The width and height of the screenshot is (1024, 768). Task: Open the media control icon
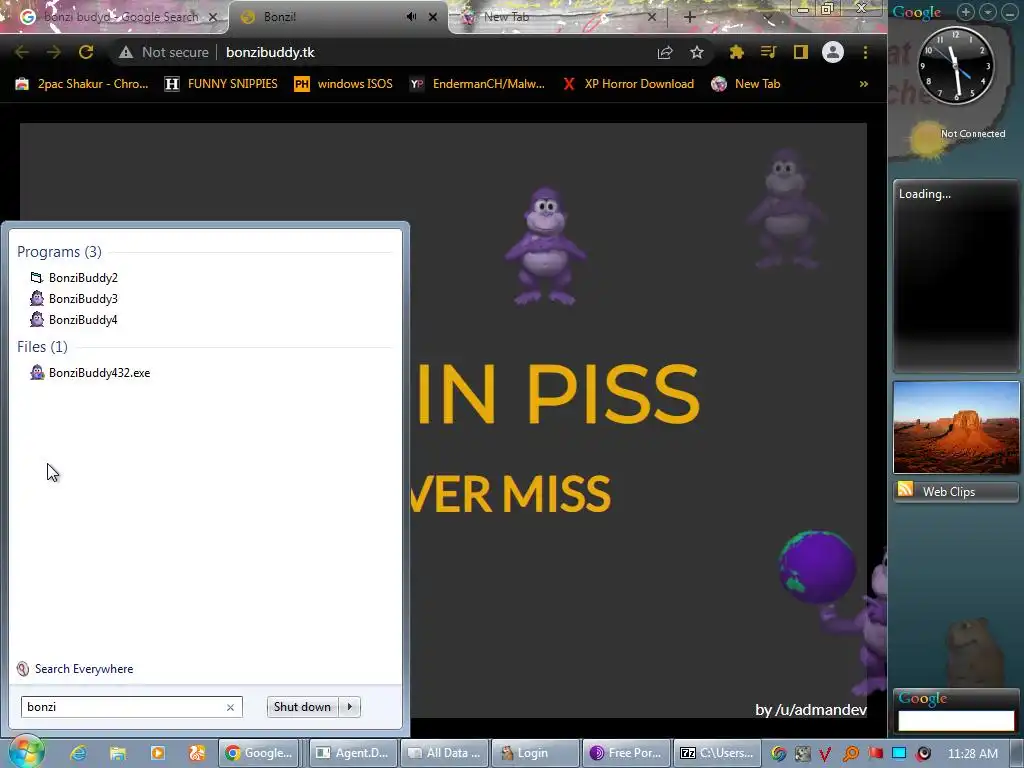tap(769, 52)
